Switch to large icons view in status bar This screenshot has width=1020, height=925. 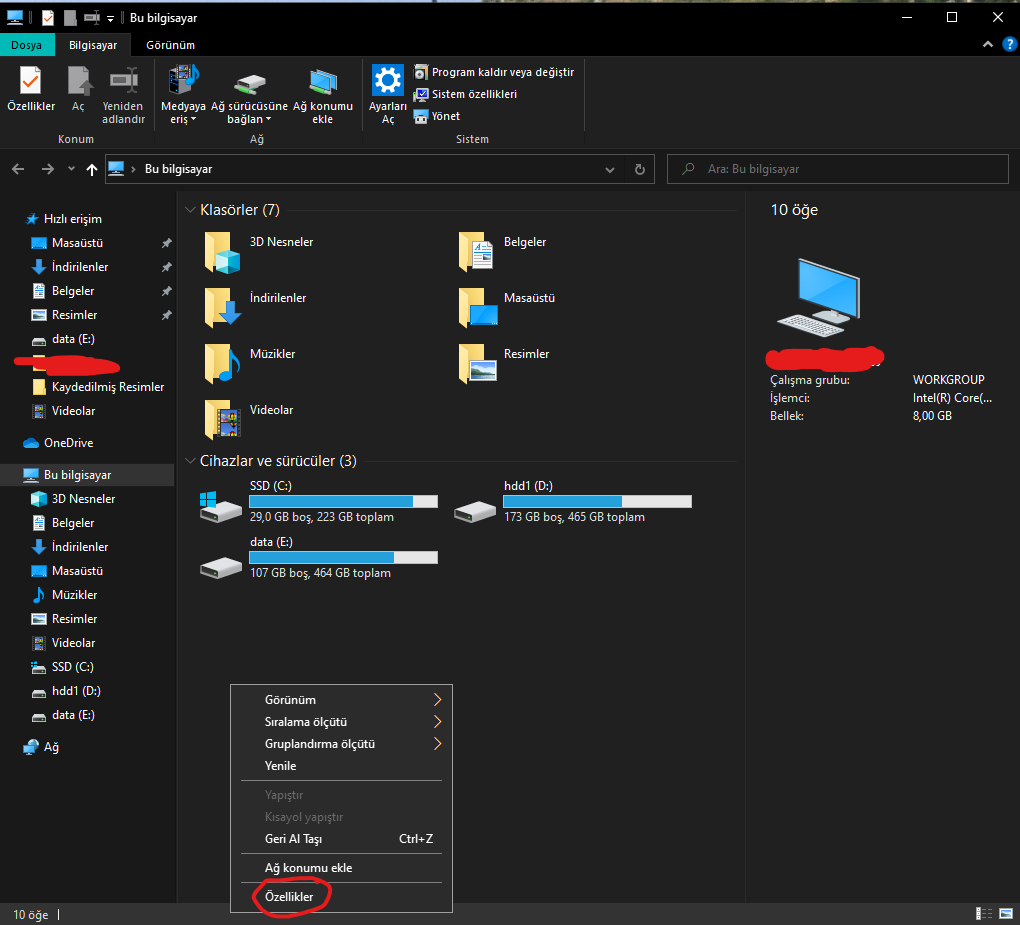[x=1006, y=914]
